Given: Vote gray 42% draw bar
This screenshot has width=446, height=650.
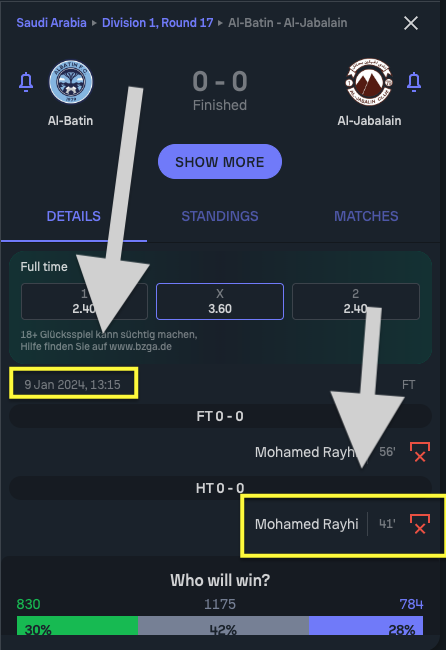Looking at the screenshot, I should click(x=223, y=626).
